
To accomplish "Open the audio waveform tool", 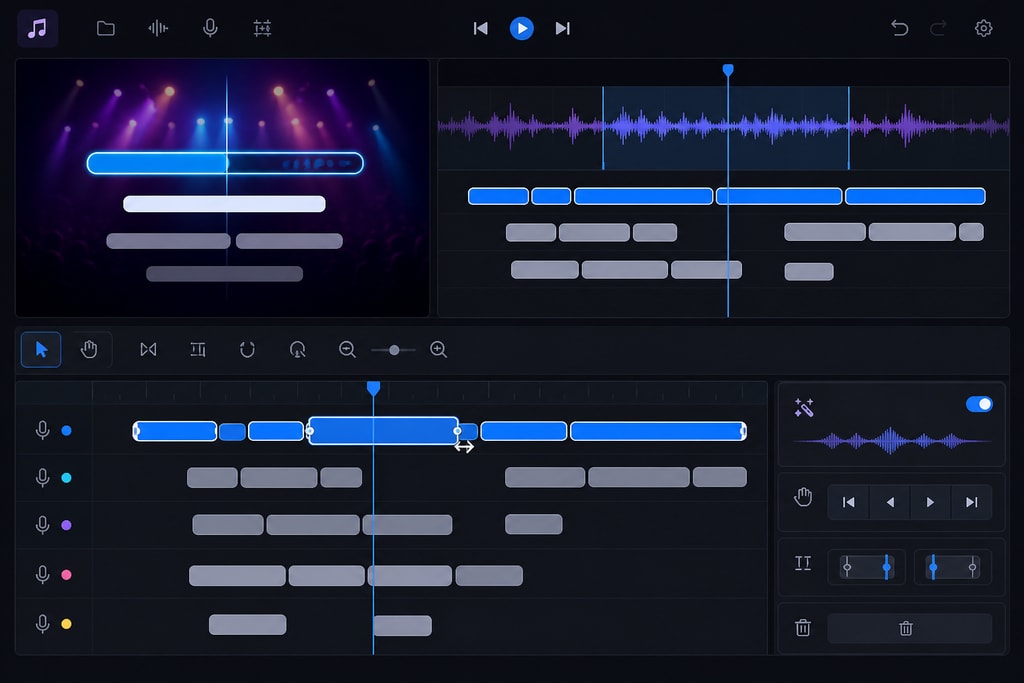I will tap(158, 28).
